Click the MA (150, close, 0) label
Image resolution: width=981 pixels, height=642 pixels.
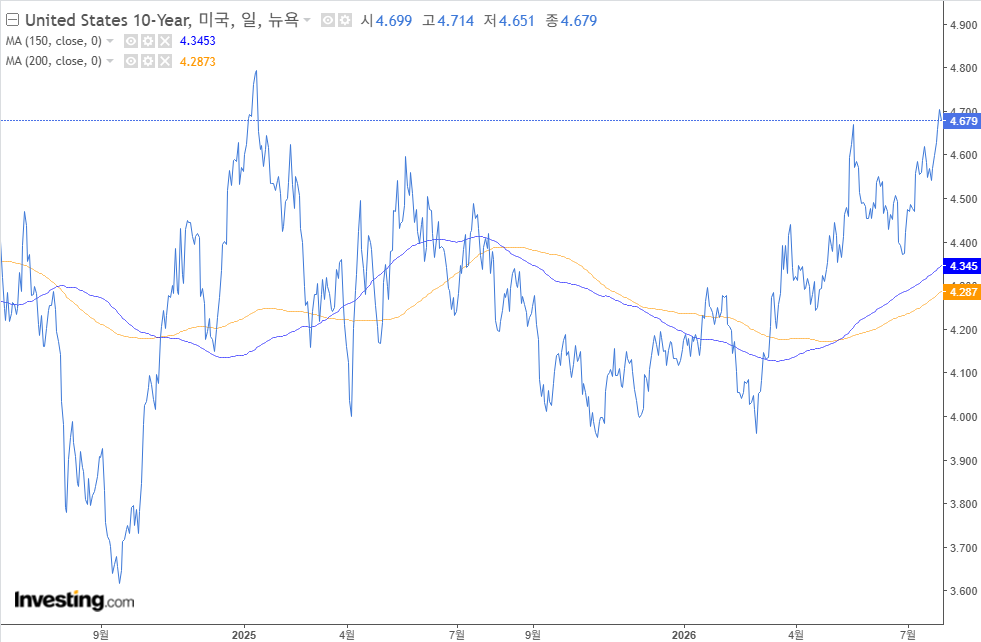click(54, 41)
